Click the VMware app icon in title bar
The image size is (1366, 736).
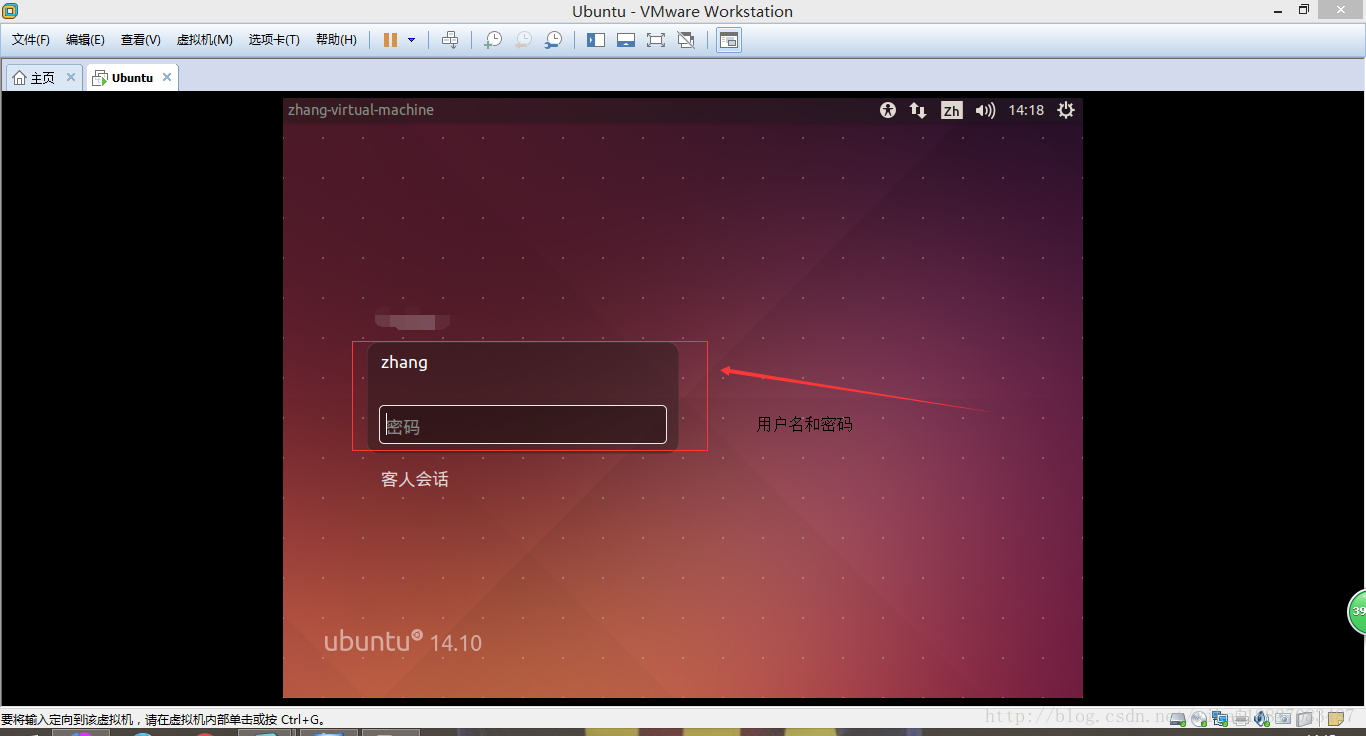click(10, 10)
